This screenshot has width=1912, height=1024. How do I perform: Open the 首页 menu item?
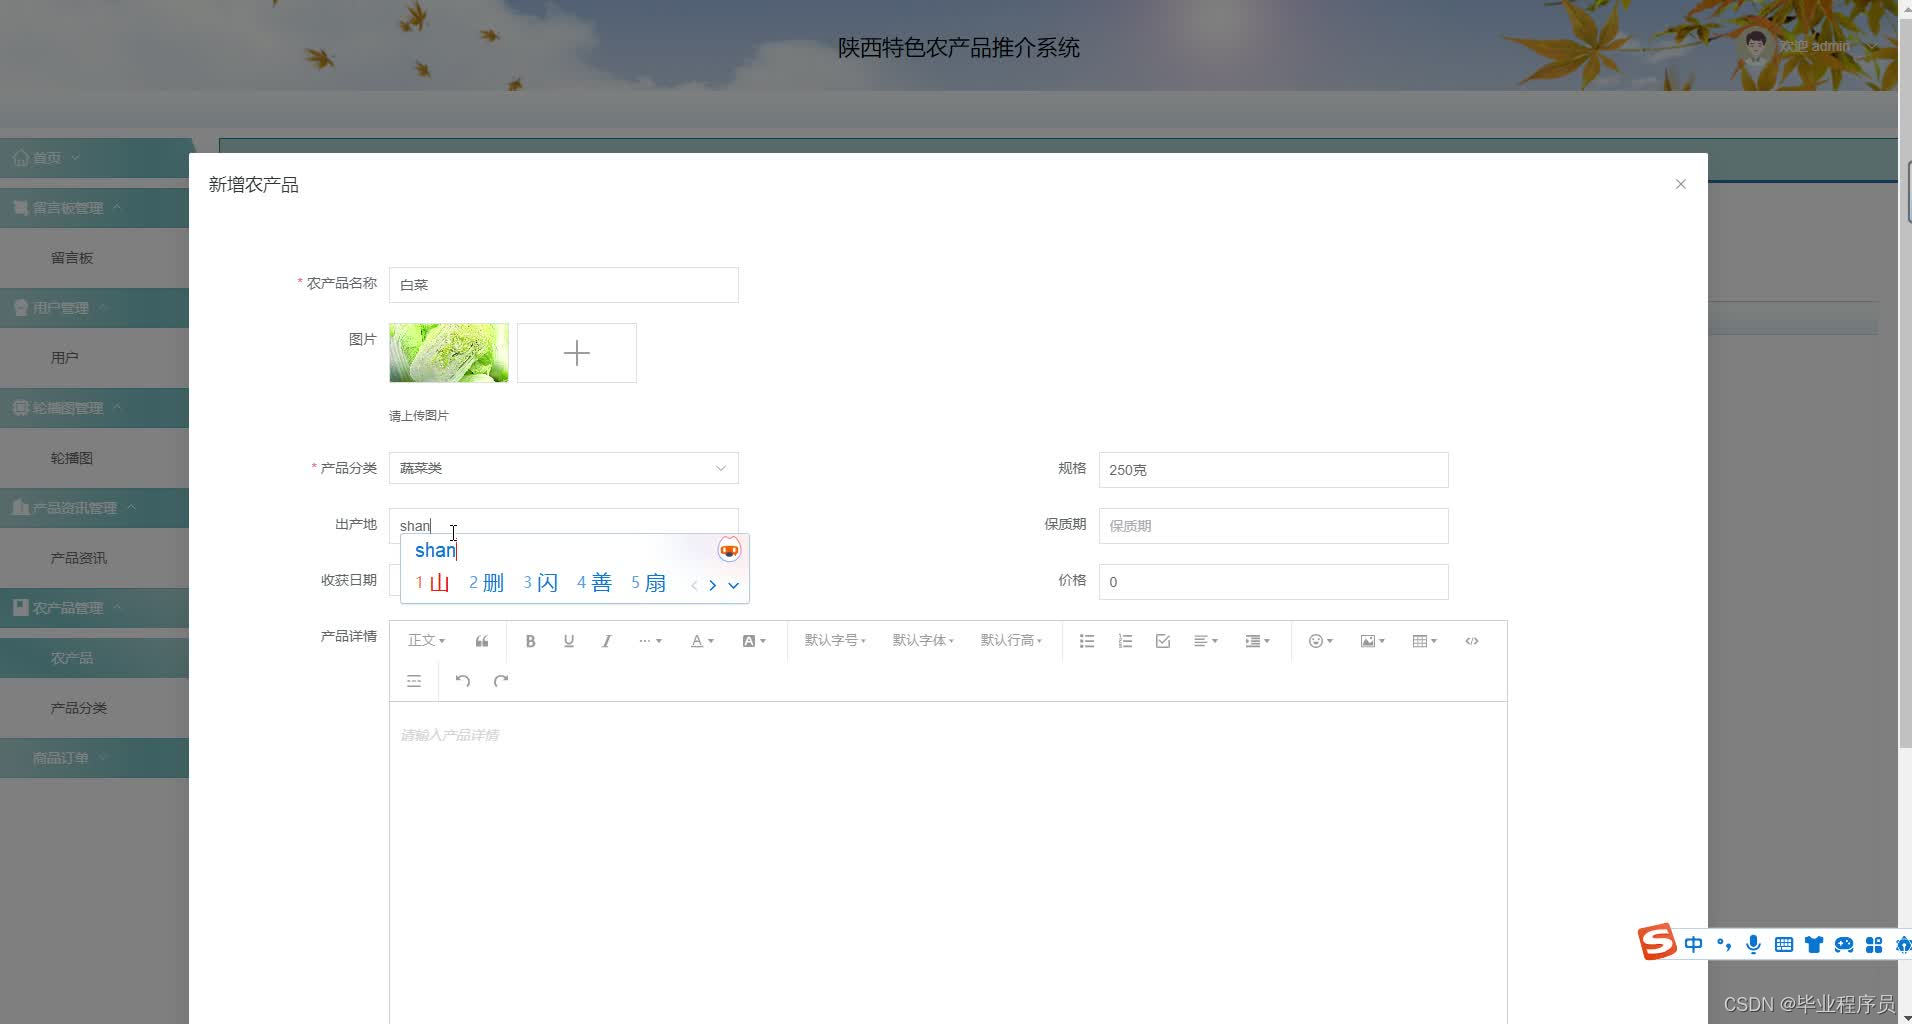44,157
